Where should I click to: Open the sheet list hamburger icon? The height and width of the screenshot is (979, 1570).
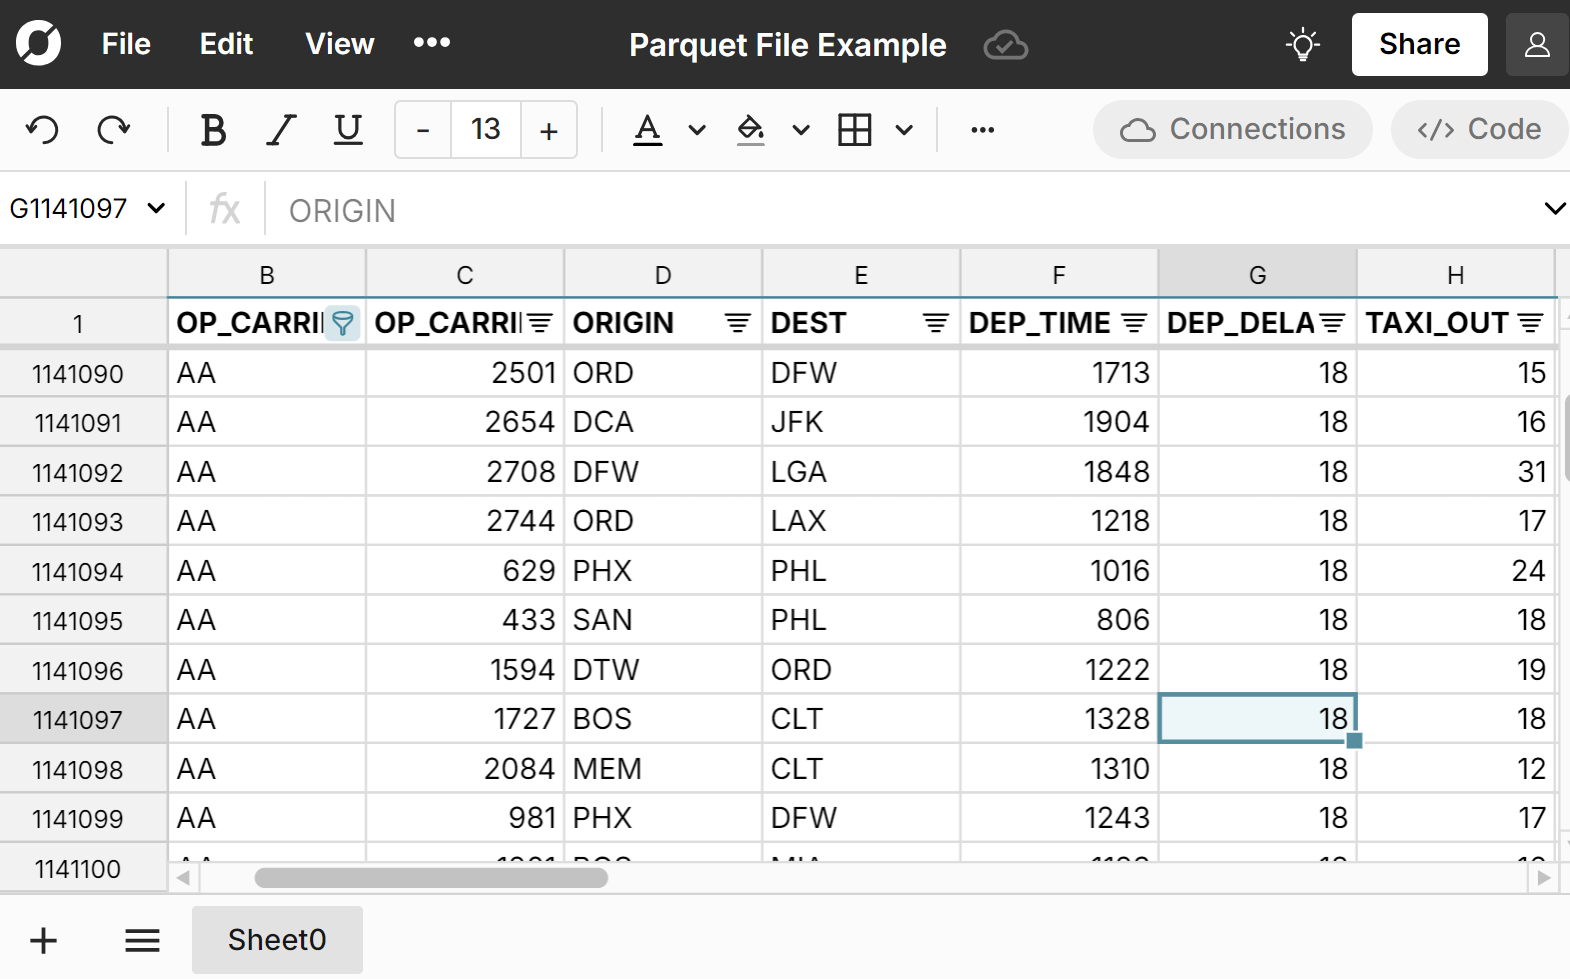coord(142,940)
